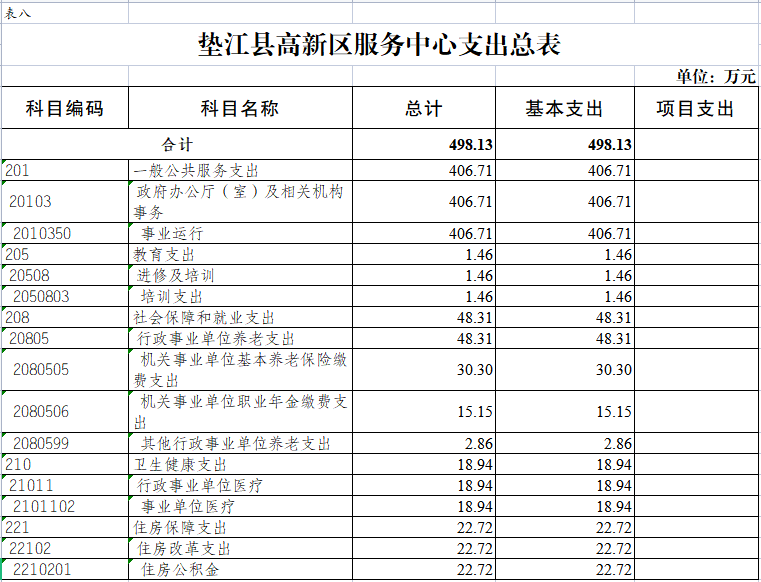Click code cell 208
Viewport: 761px width, 582px height.
(65, 317)
